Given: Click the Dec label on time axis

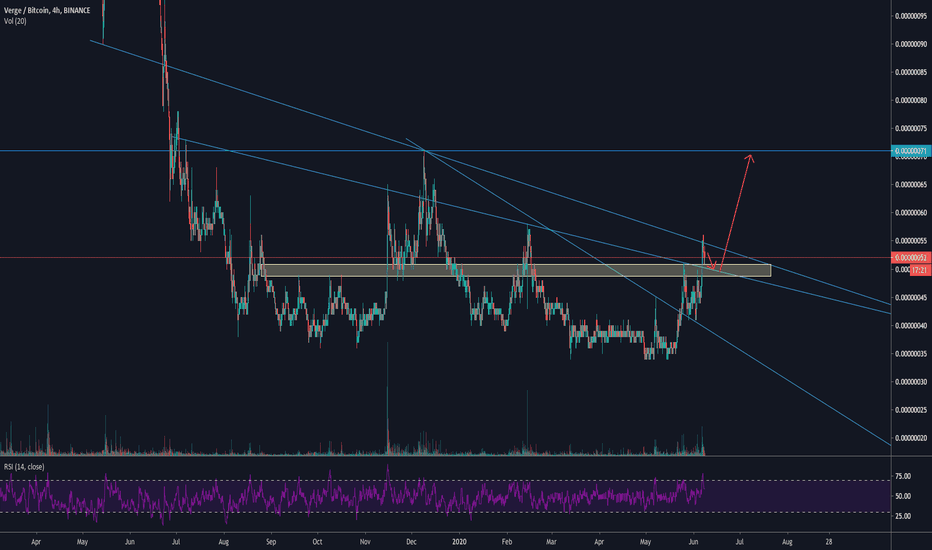Looking at the screenshot, I should [411, 542].
